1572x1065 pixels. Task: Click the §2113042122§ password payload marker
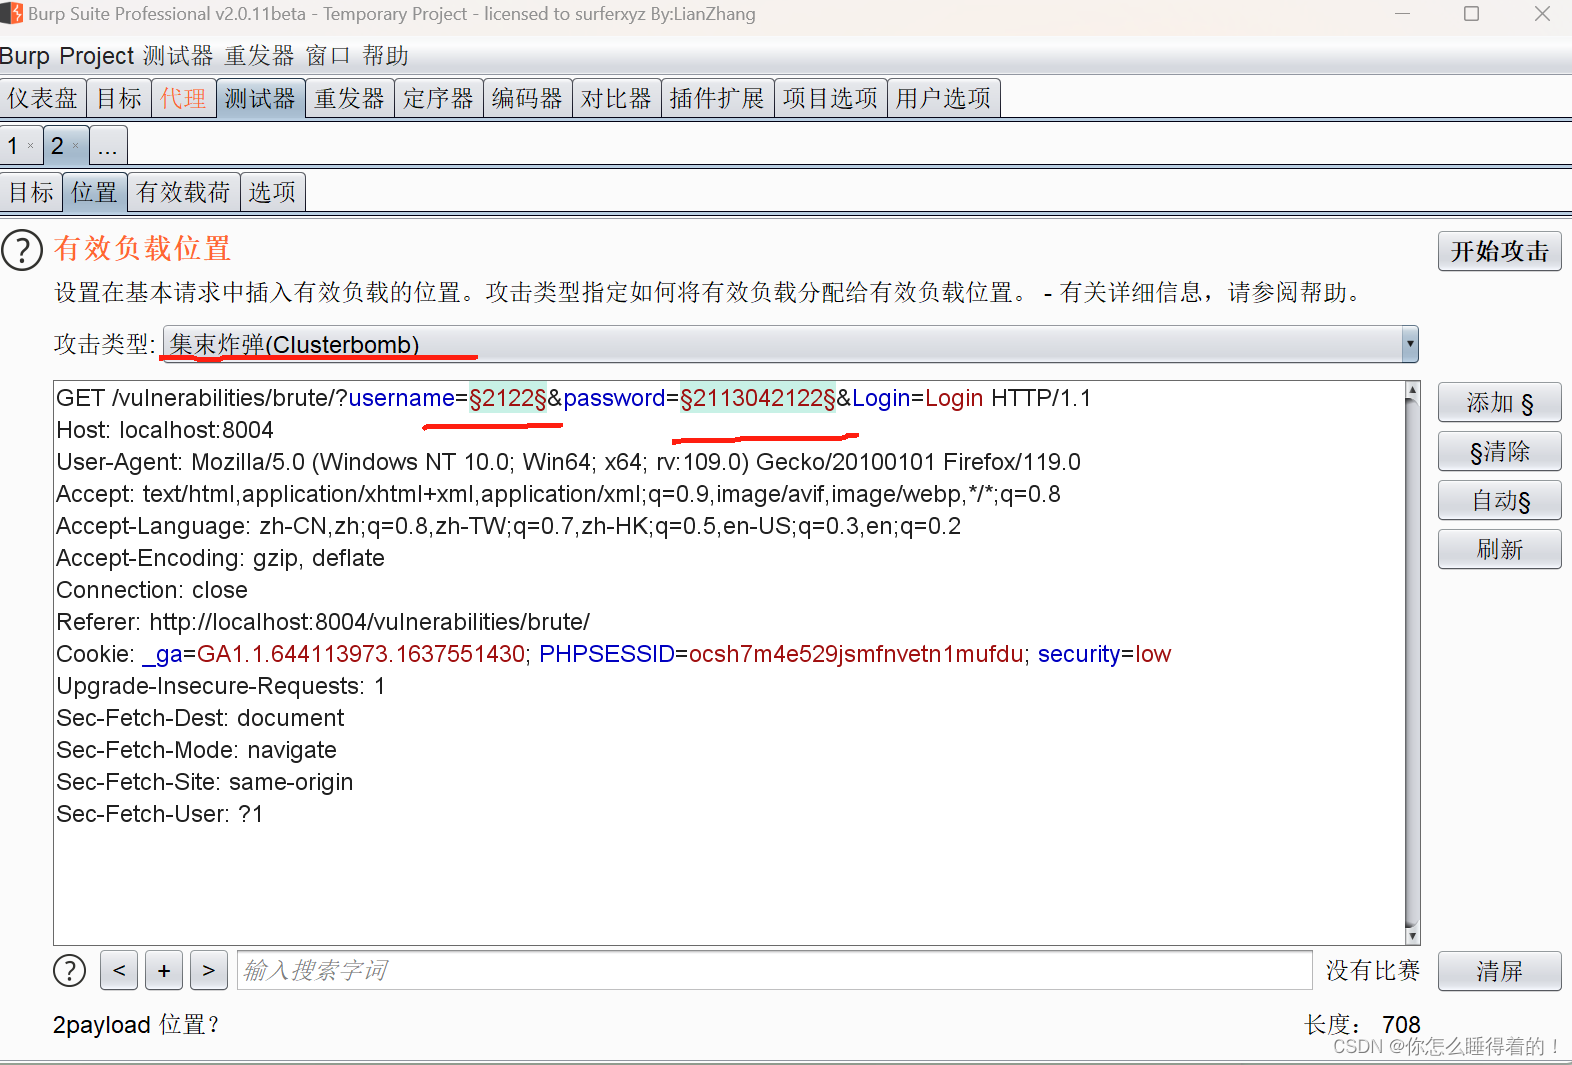(x=758, y=398)
